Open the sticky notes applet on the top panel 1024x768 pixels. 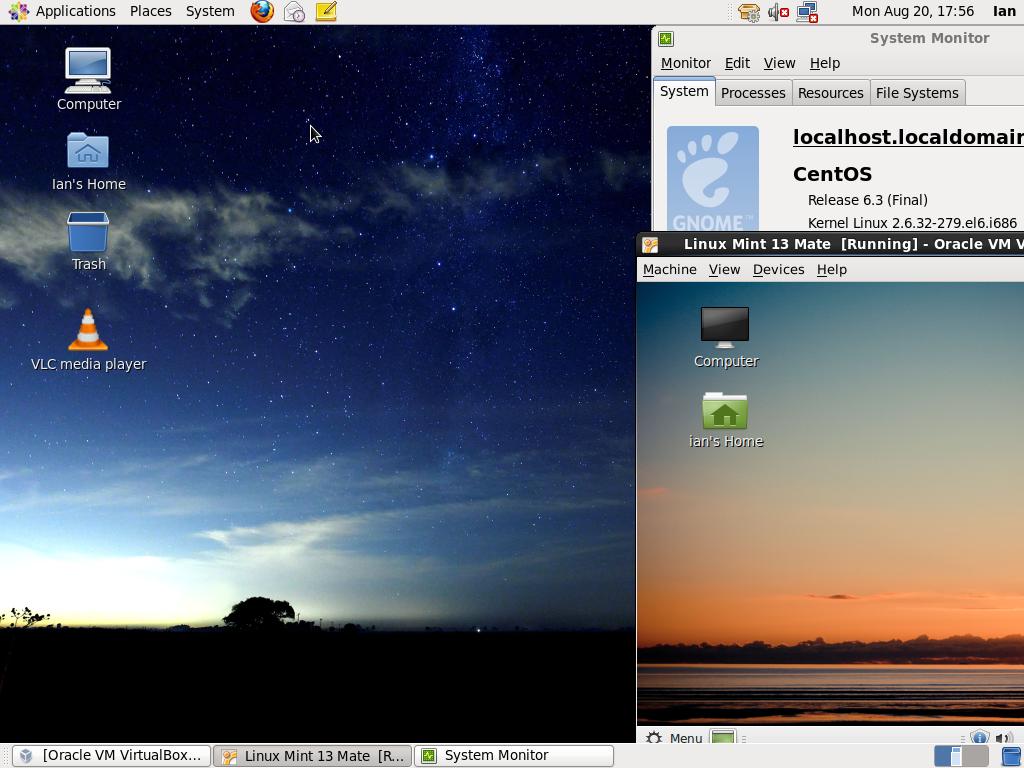[x=324, y=11]
